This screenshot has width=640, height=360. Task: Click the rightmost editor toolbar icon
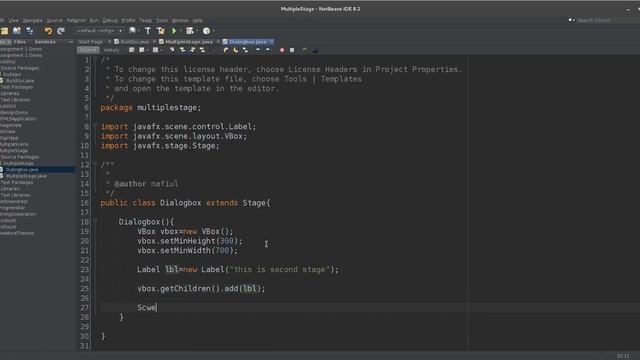point(315,50)
